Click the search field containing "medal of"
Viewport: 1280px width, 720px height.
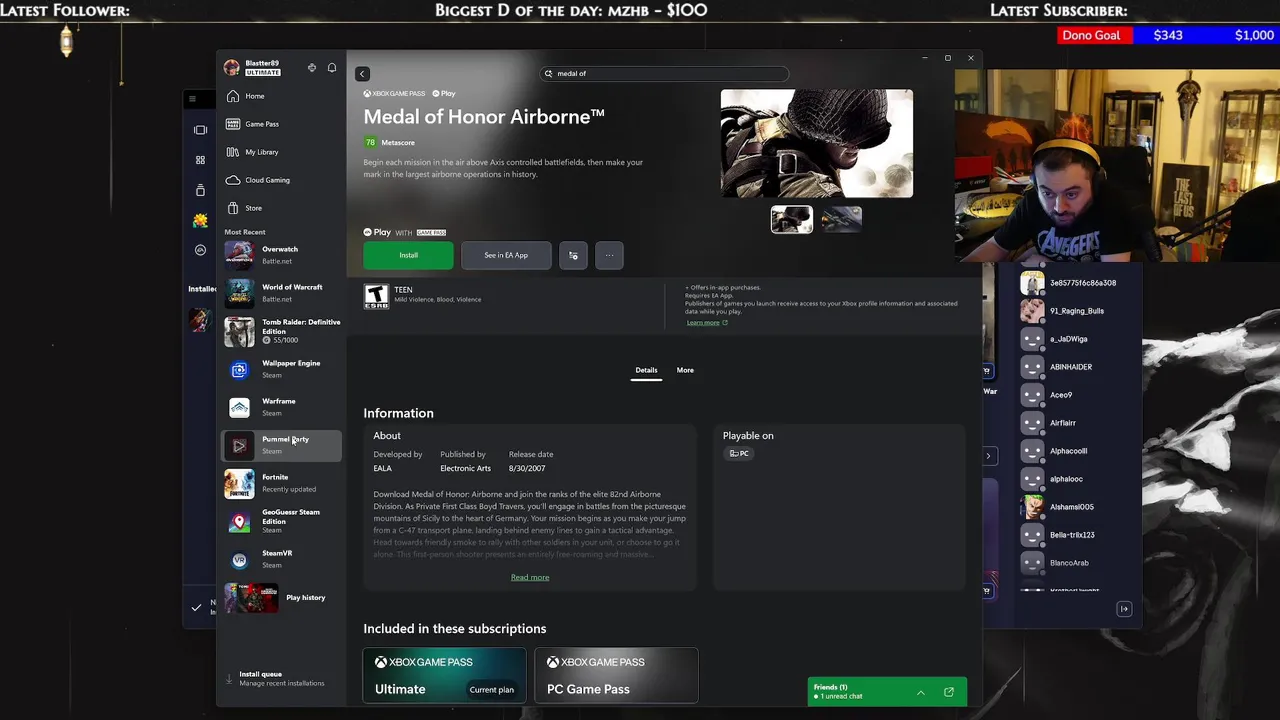[x=664, y=73]
